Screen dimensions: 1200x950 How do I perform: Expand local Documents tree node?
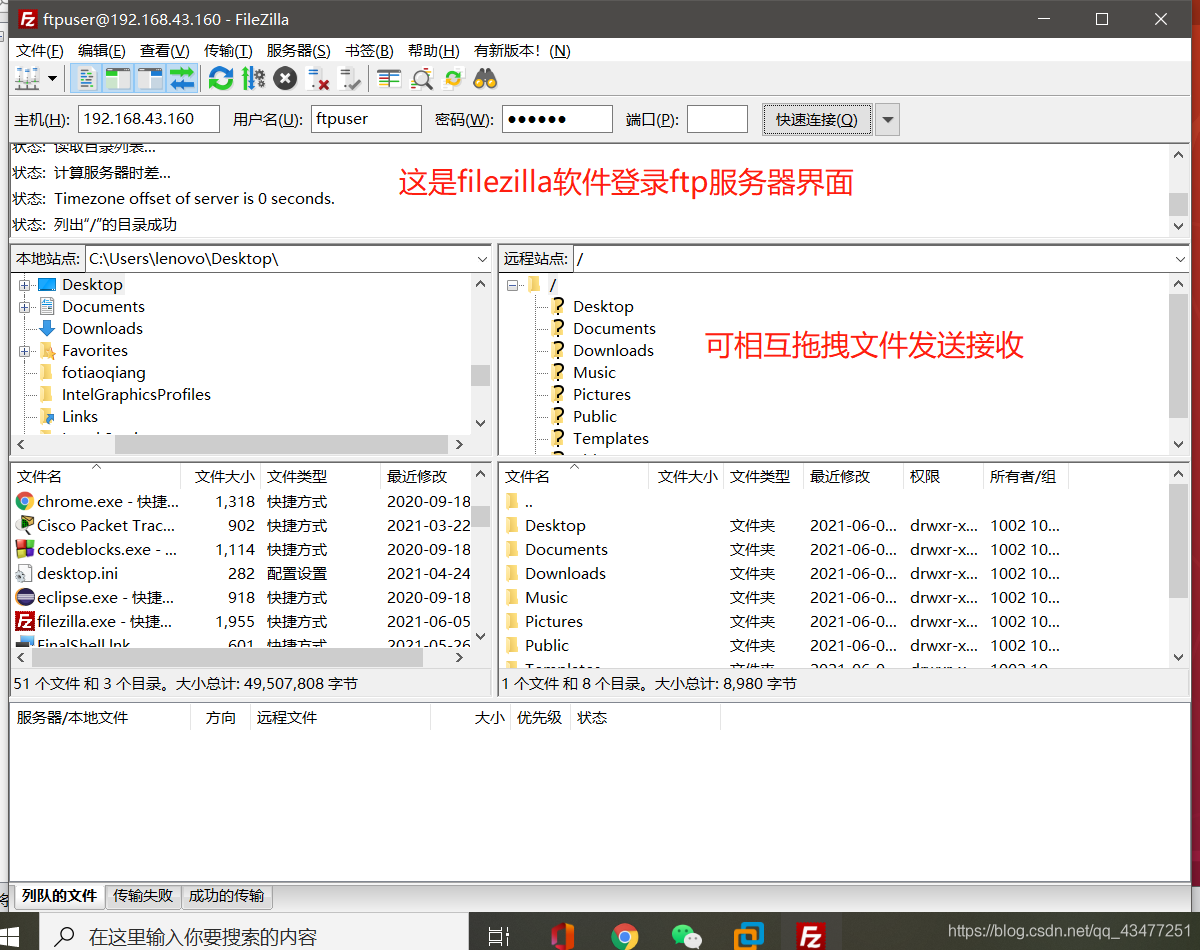pyautogui.click(x=24, y=307)
